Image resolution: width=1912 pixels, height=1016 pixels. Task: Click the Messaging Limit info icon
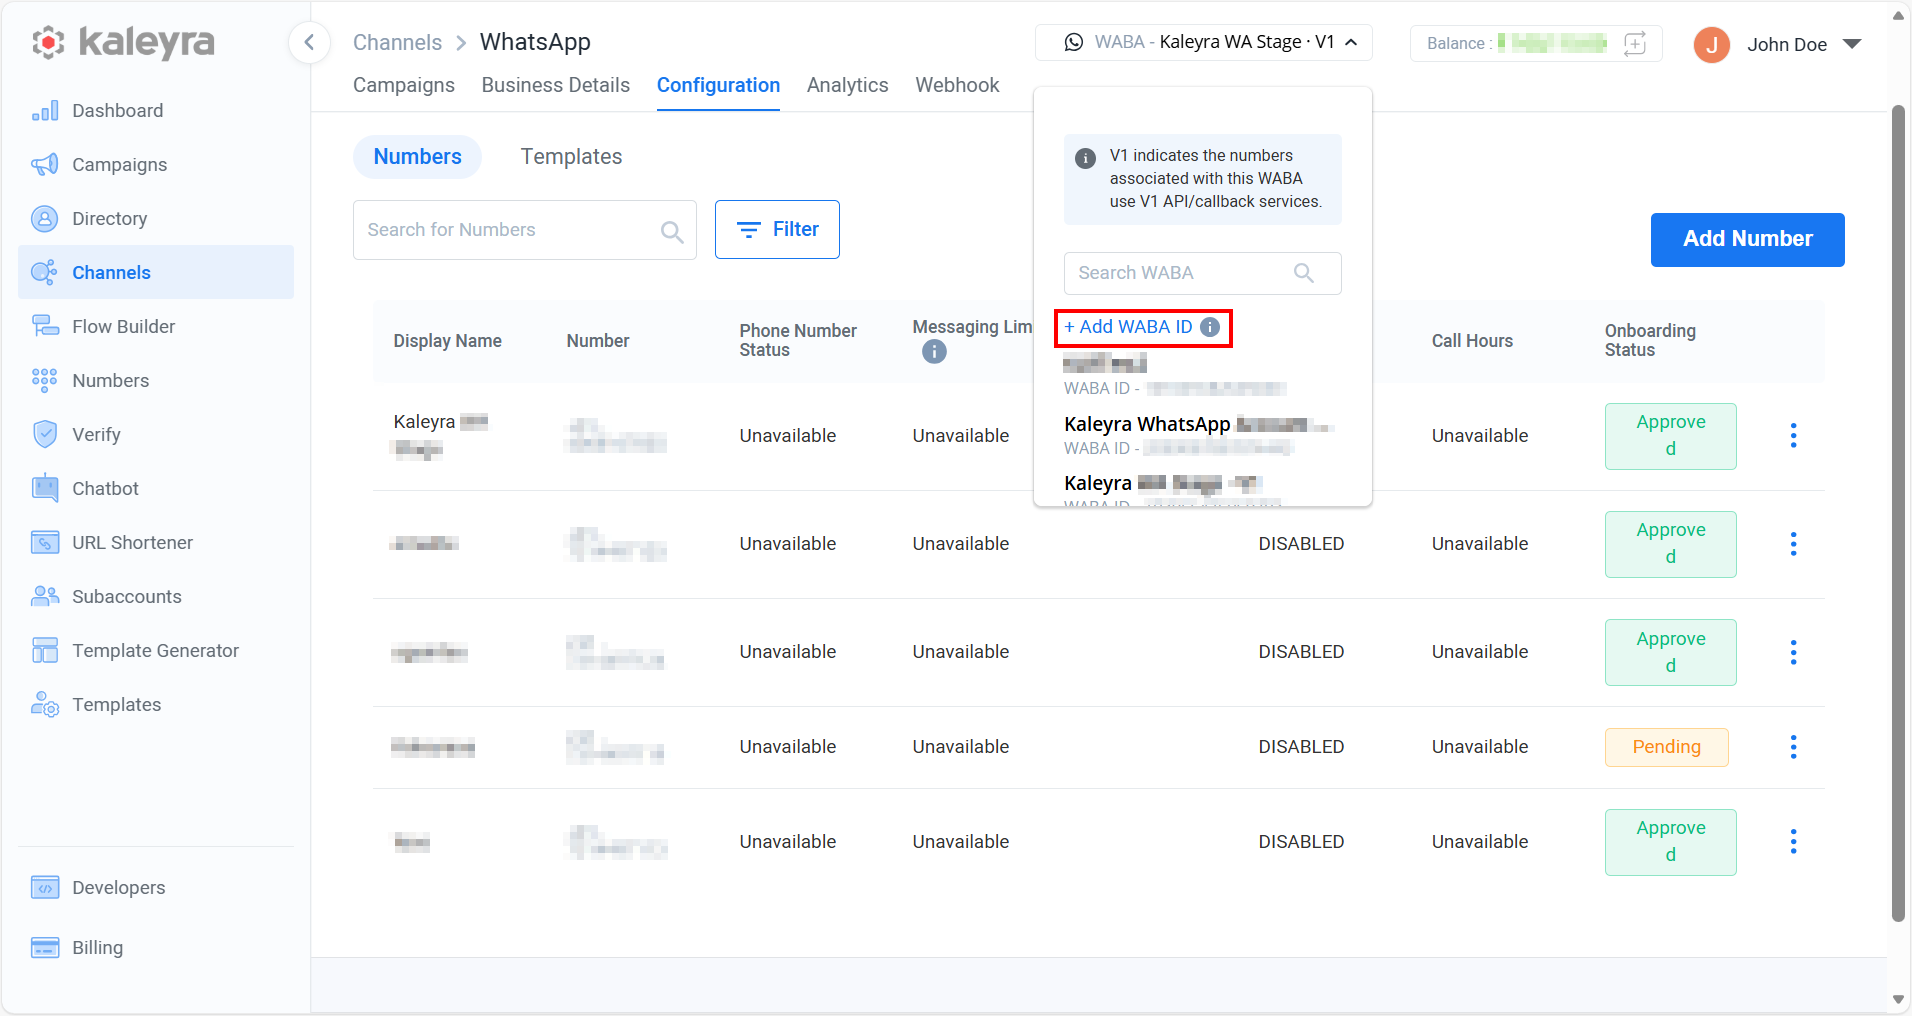(934, 352)
